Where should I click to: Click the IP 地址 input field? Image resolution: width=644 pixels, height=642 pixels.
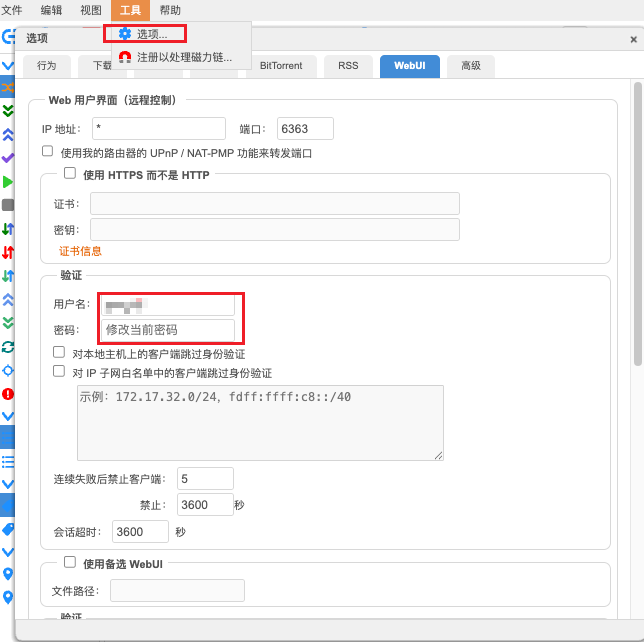pos(159,129)
